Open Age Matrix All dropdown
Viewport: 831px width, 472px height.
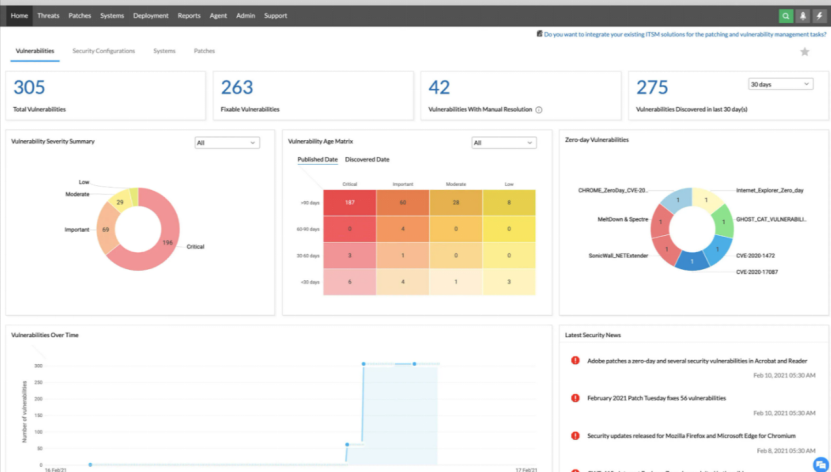(503, 143)
